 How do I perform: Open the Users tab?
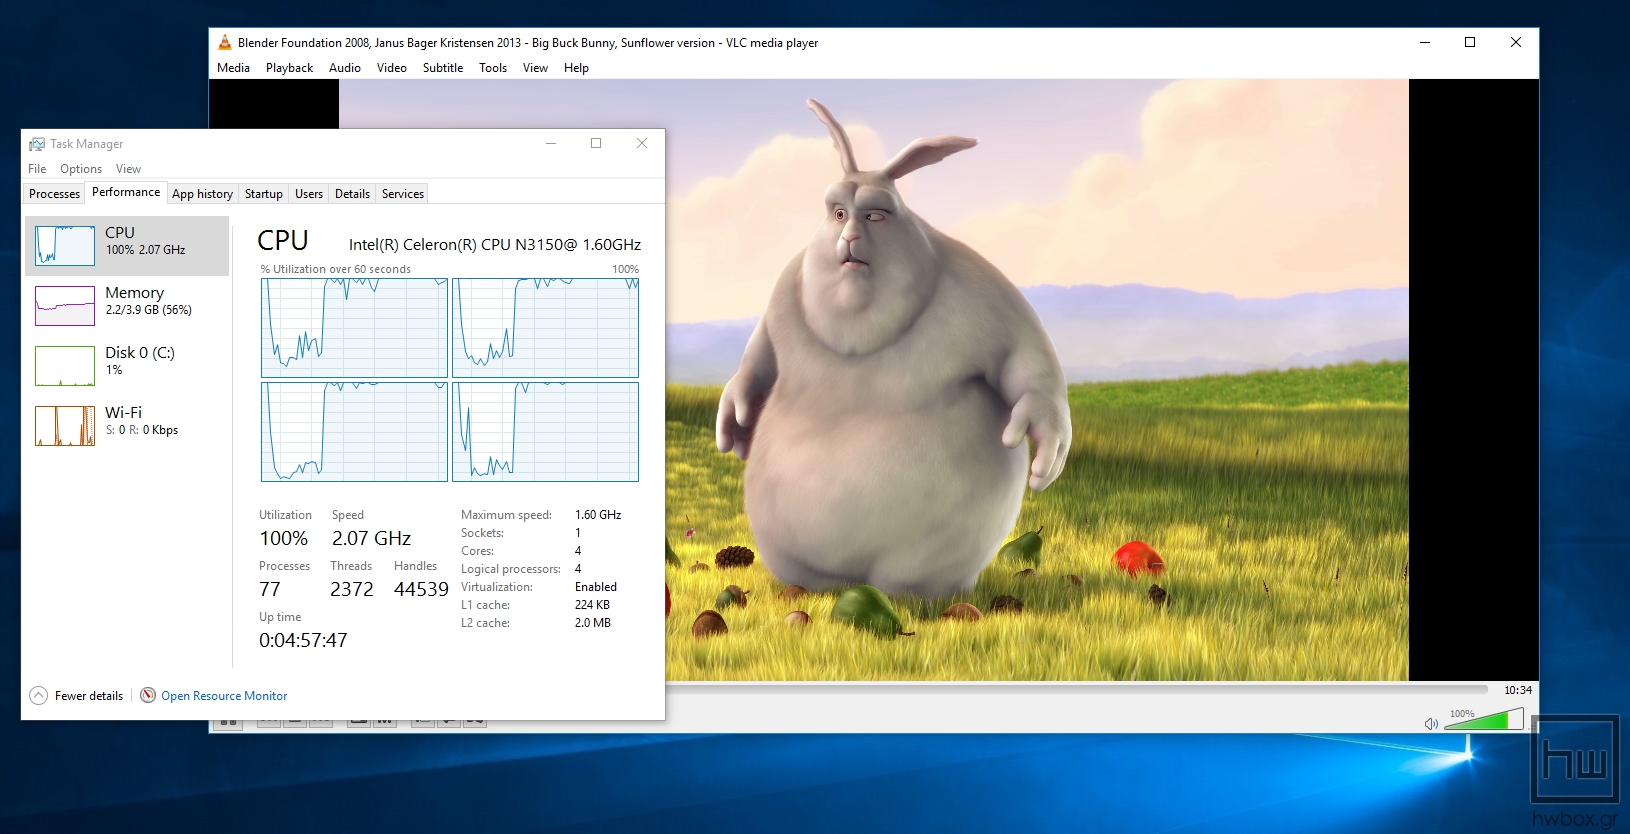click(309, 194)
